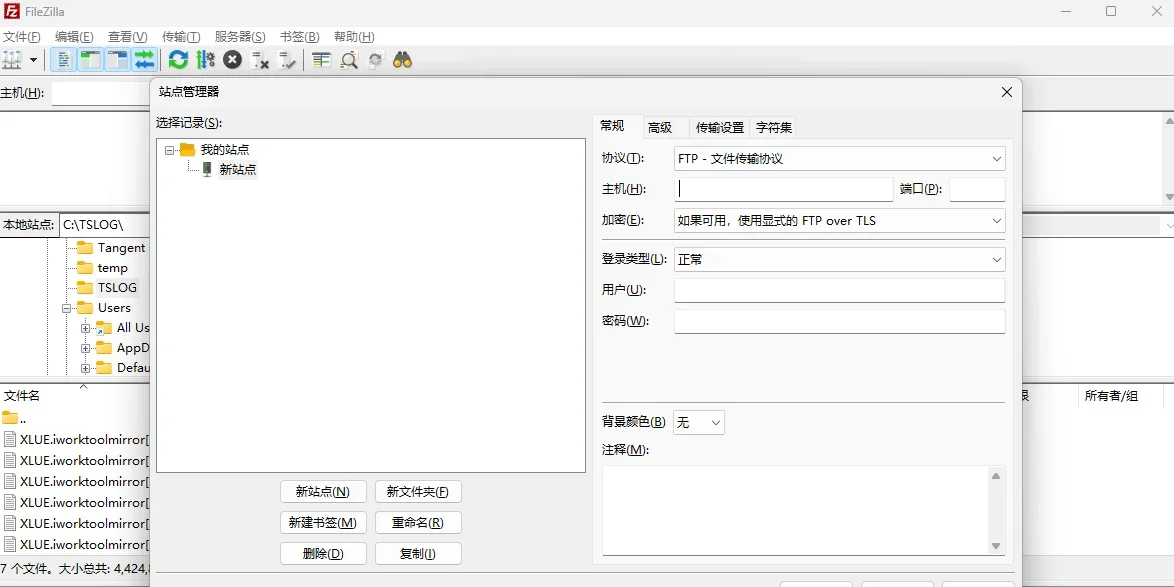The image size is (1174, 587).
Task: Open the 编辑 menu
Action: click(x=74, y=37)
